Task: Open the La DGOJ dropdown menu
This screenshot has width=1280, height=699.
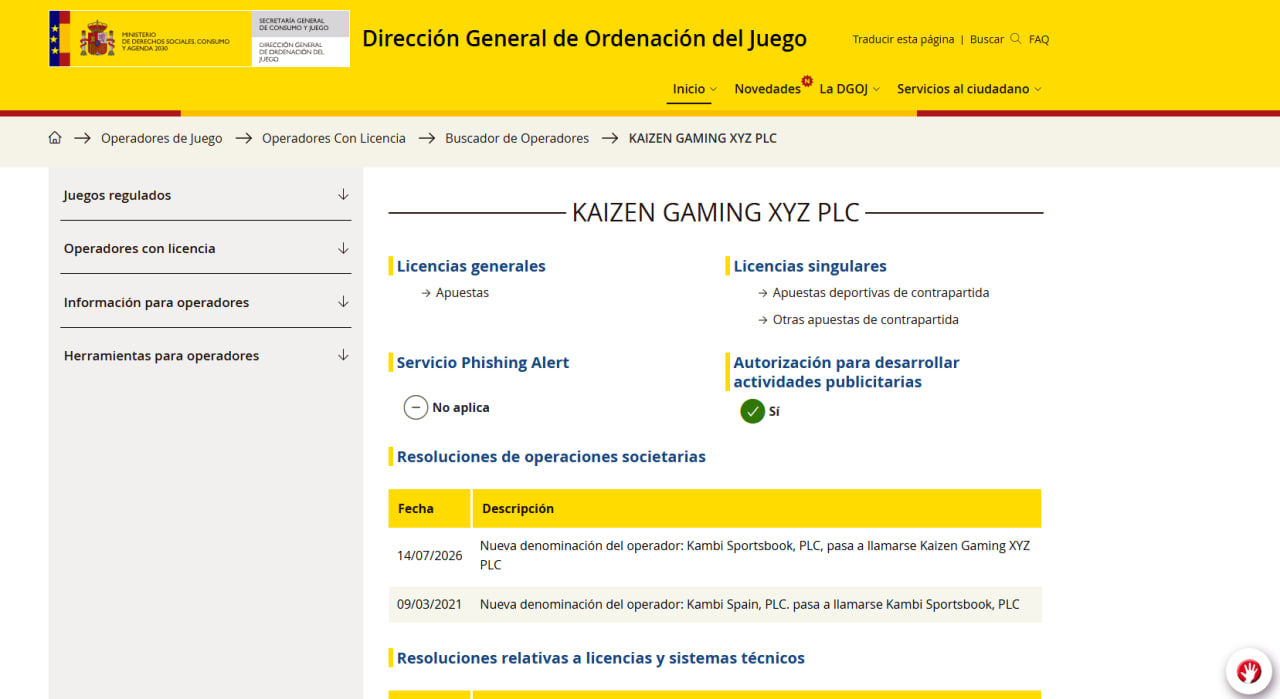Action: pos(850,89)
